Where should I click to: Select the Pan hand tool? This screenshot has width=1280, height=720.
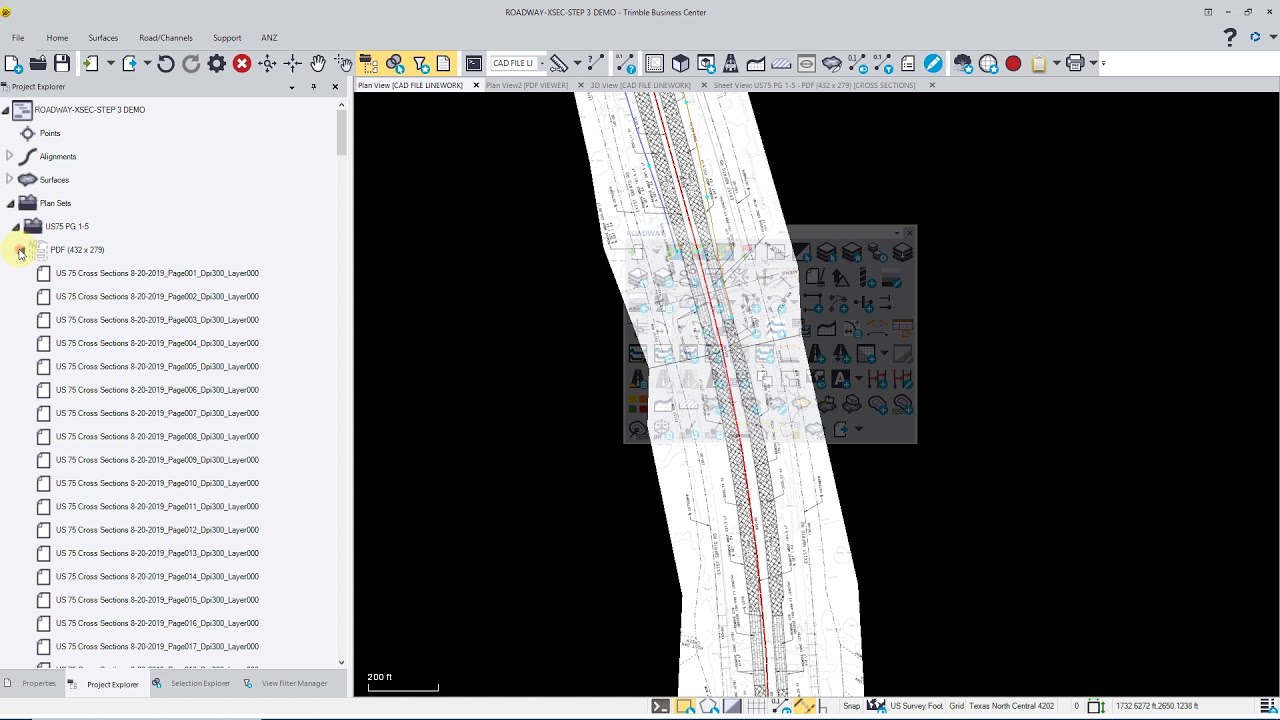(x=318, y=63)
